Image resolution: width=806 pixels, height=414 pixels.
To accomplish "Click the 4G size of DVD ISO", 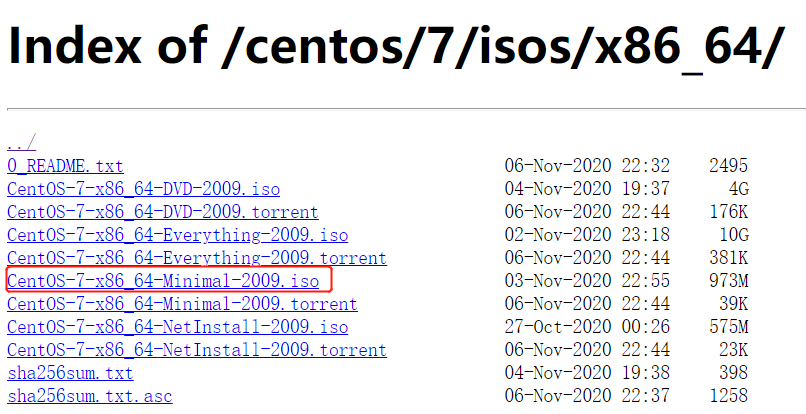I will click(739, 189).
